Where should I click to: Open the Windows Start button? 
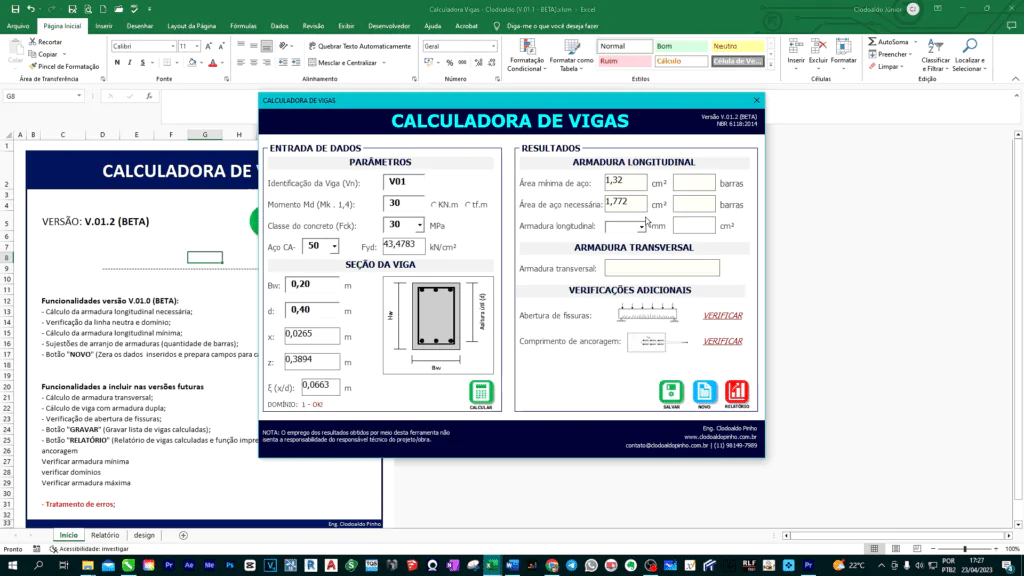coord(12,565)
